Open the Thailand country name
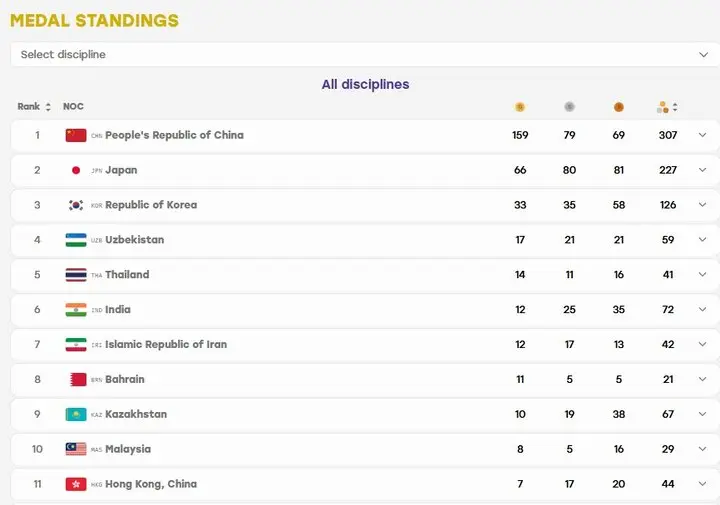The image size is (720, 505). tap(127, 275)
